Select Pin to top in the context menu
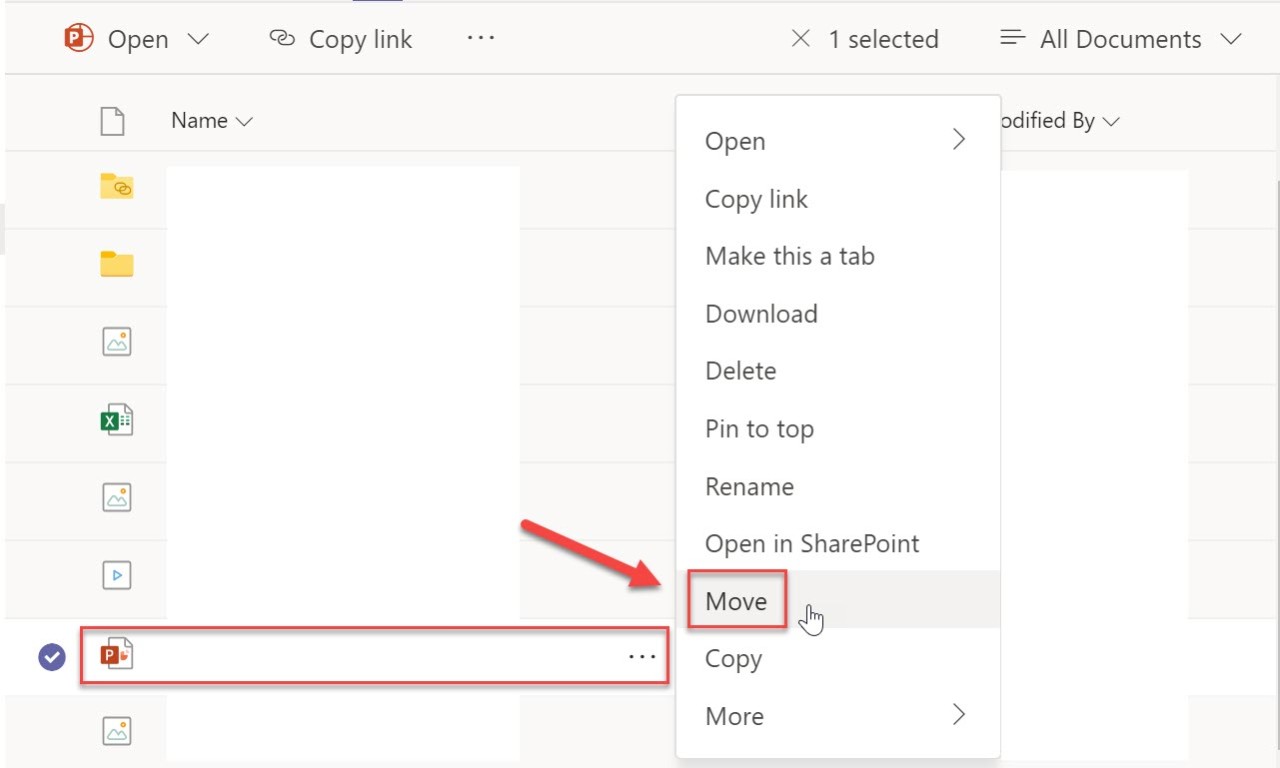This screenshot has width=1280, height=768. point(759,428)
